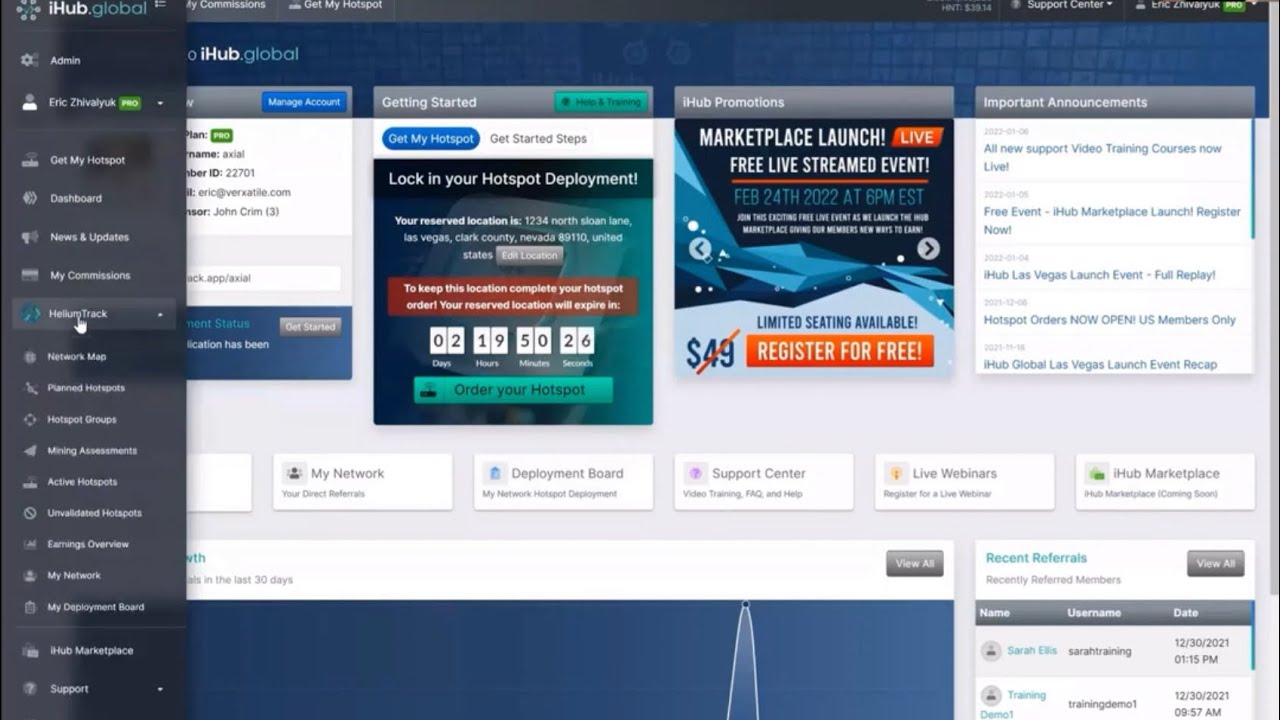
Task: Open the Hotspot Orders NOW OPEN announcement
Action: point(1109,320)
